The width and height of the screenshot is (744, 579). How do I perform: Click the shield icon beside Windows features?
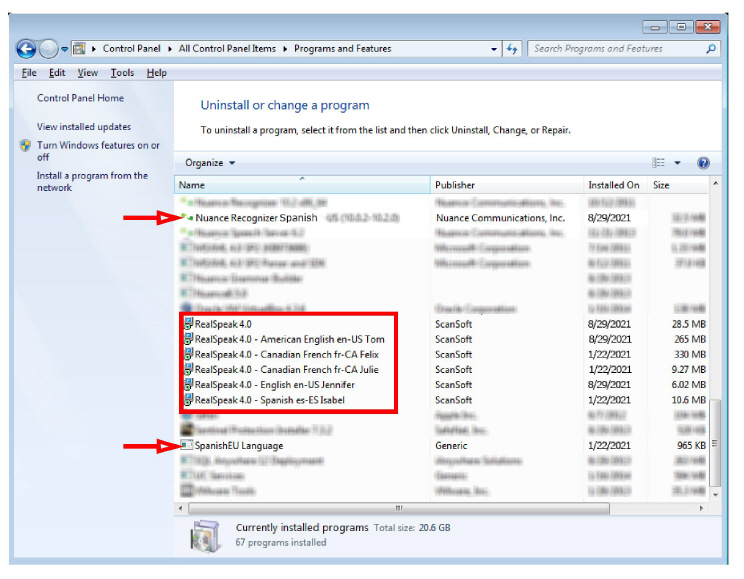point(26,145)
